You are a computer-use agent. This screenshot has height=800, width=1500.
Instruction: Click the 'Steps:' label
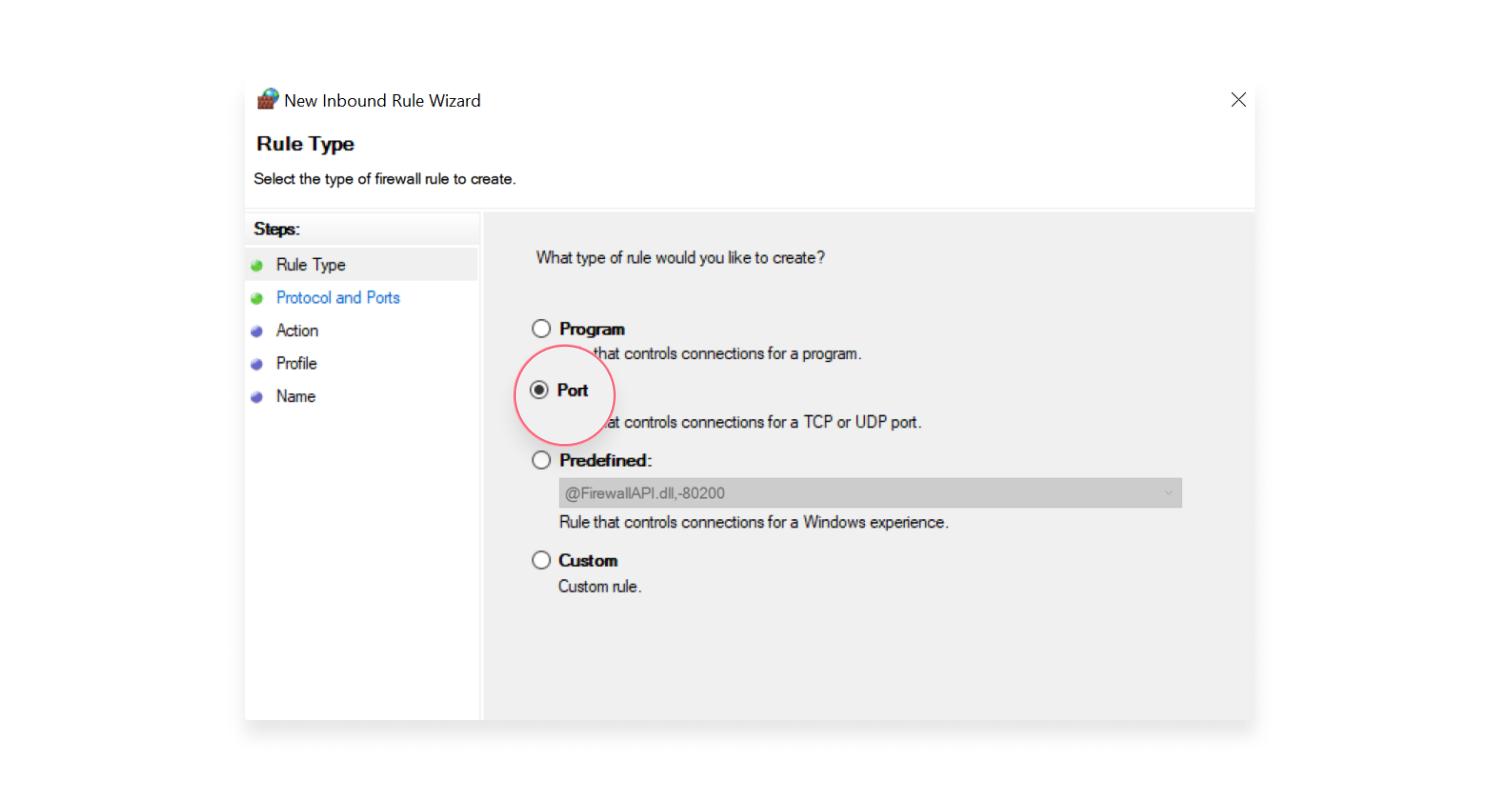pos(277,229)
